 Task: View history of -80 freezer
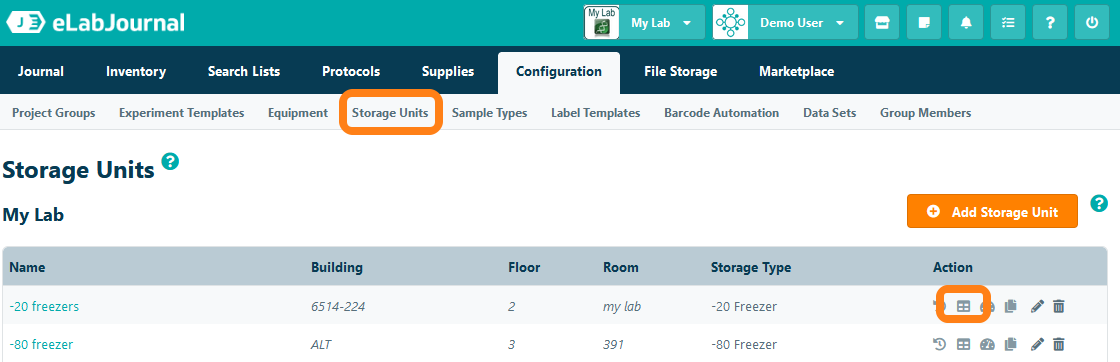(940, 344)
